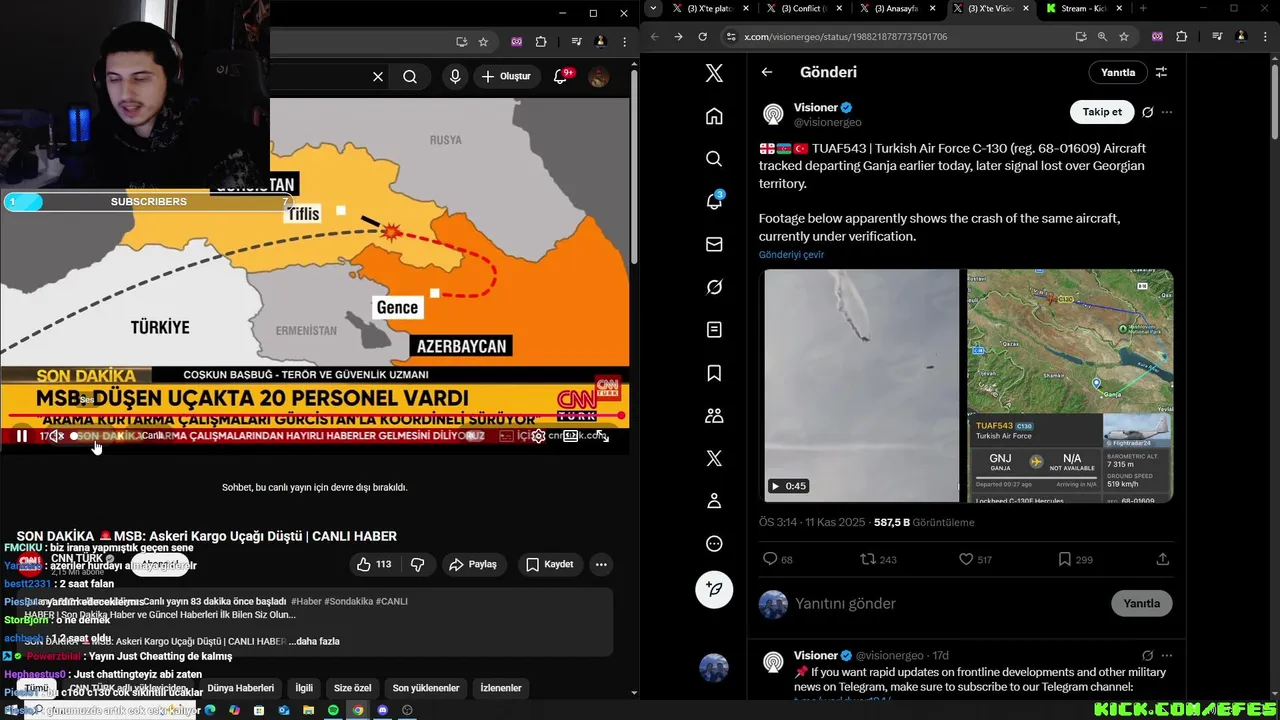Open Visioner's profile avatar on the post
Image resolution: width=1280 pixels, height=720 pixels.
pos(773,113)
